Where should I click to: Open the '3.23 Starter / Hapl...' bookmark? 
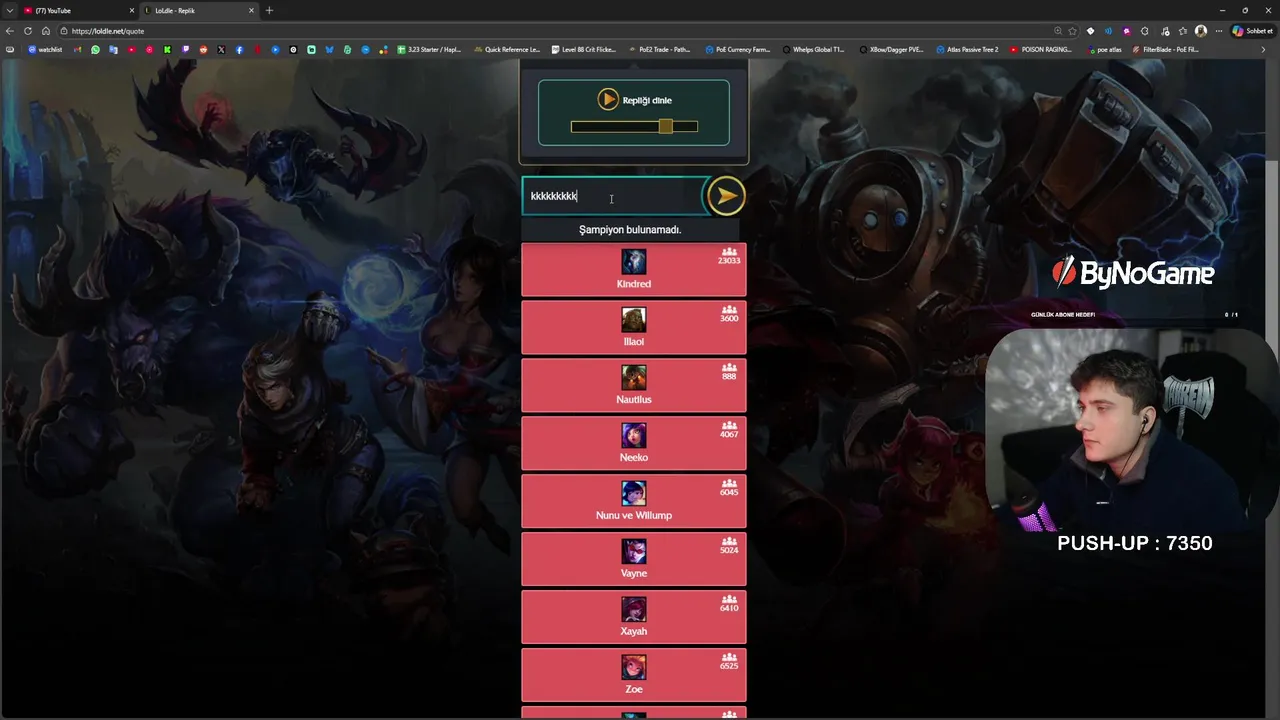tap(430, 49)
